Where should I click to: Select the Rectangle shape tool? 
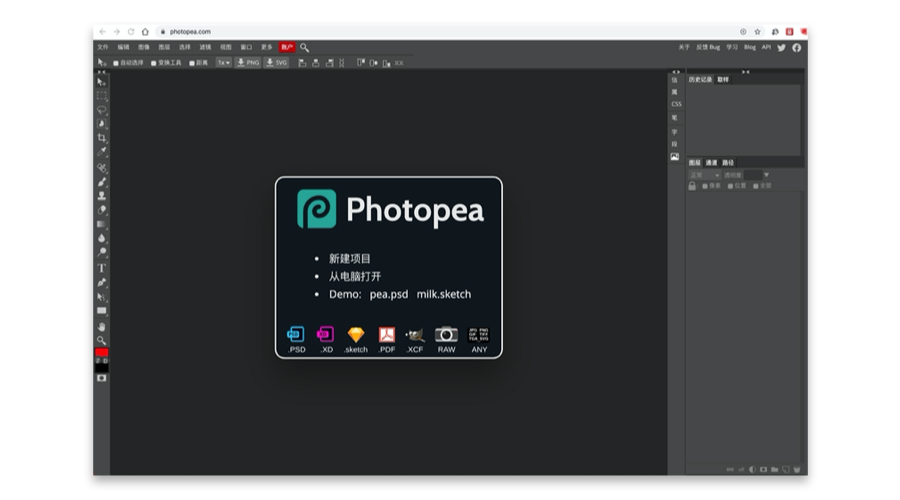(x=102, y=311)
